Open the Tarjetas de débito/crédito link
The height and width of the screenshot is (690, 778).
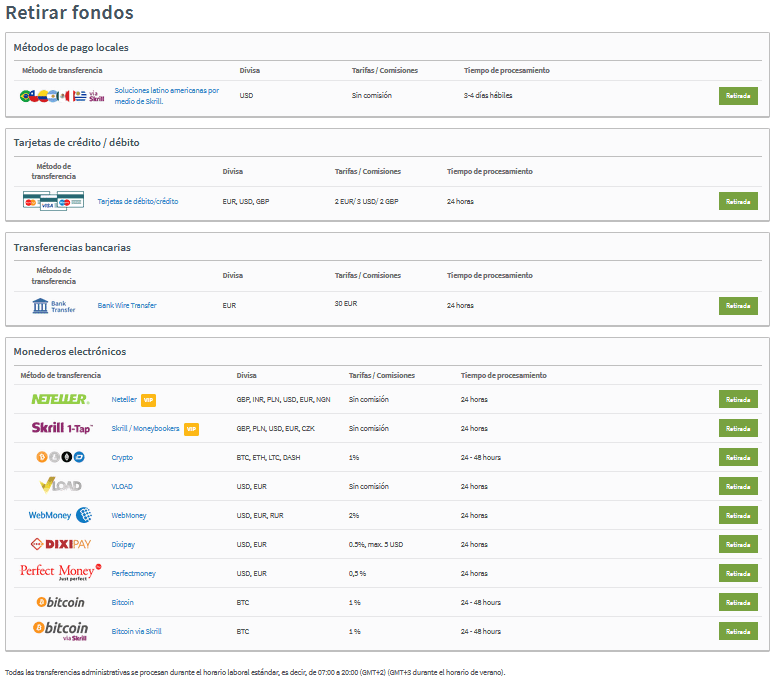click(138, 201)
